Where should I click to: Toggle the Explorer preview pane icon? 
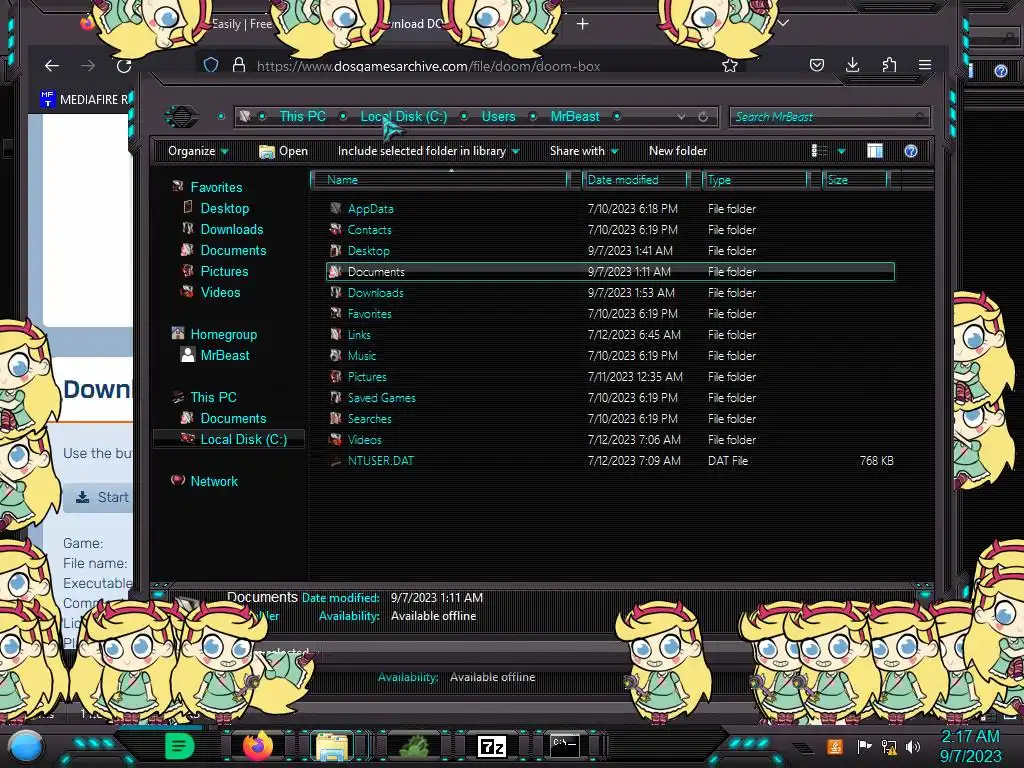[874, 152]
